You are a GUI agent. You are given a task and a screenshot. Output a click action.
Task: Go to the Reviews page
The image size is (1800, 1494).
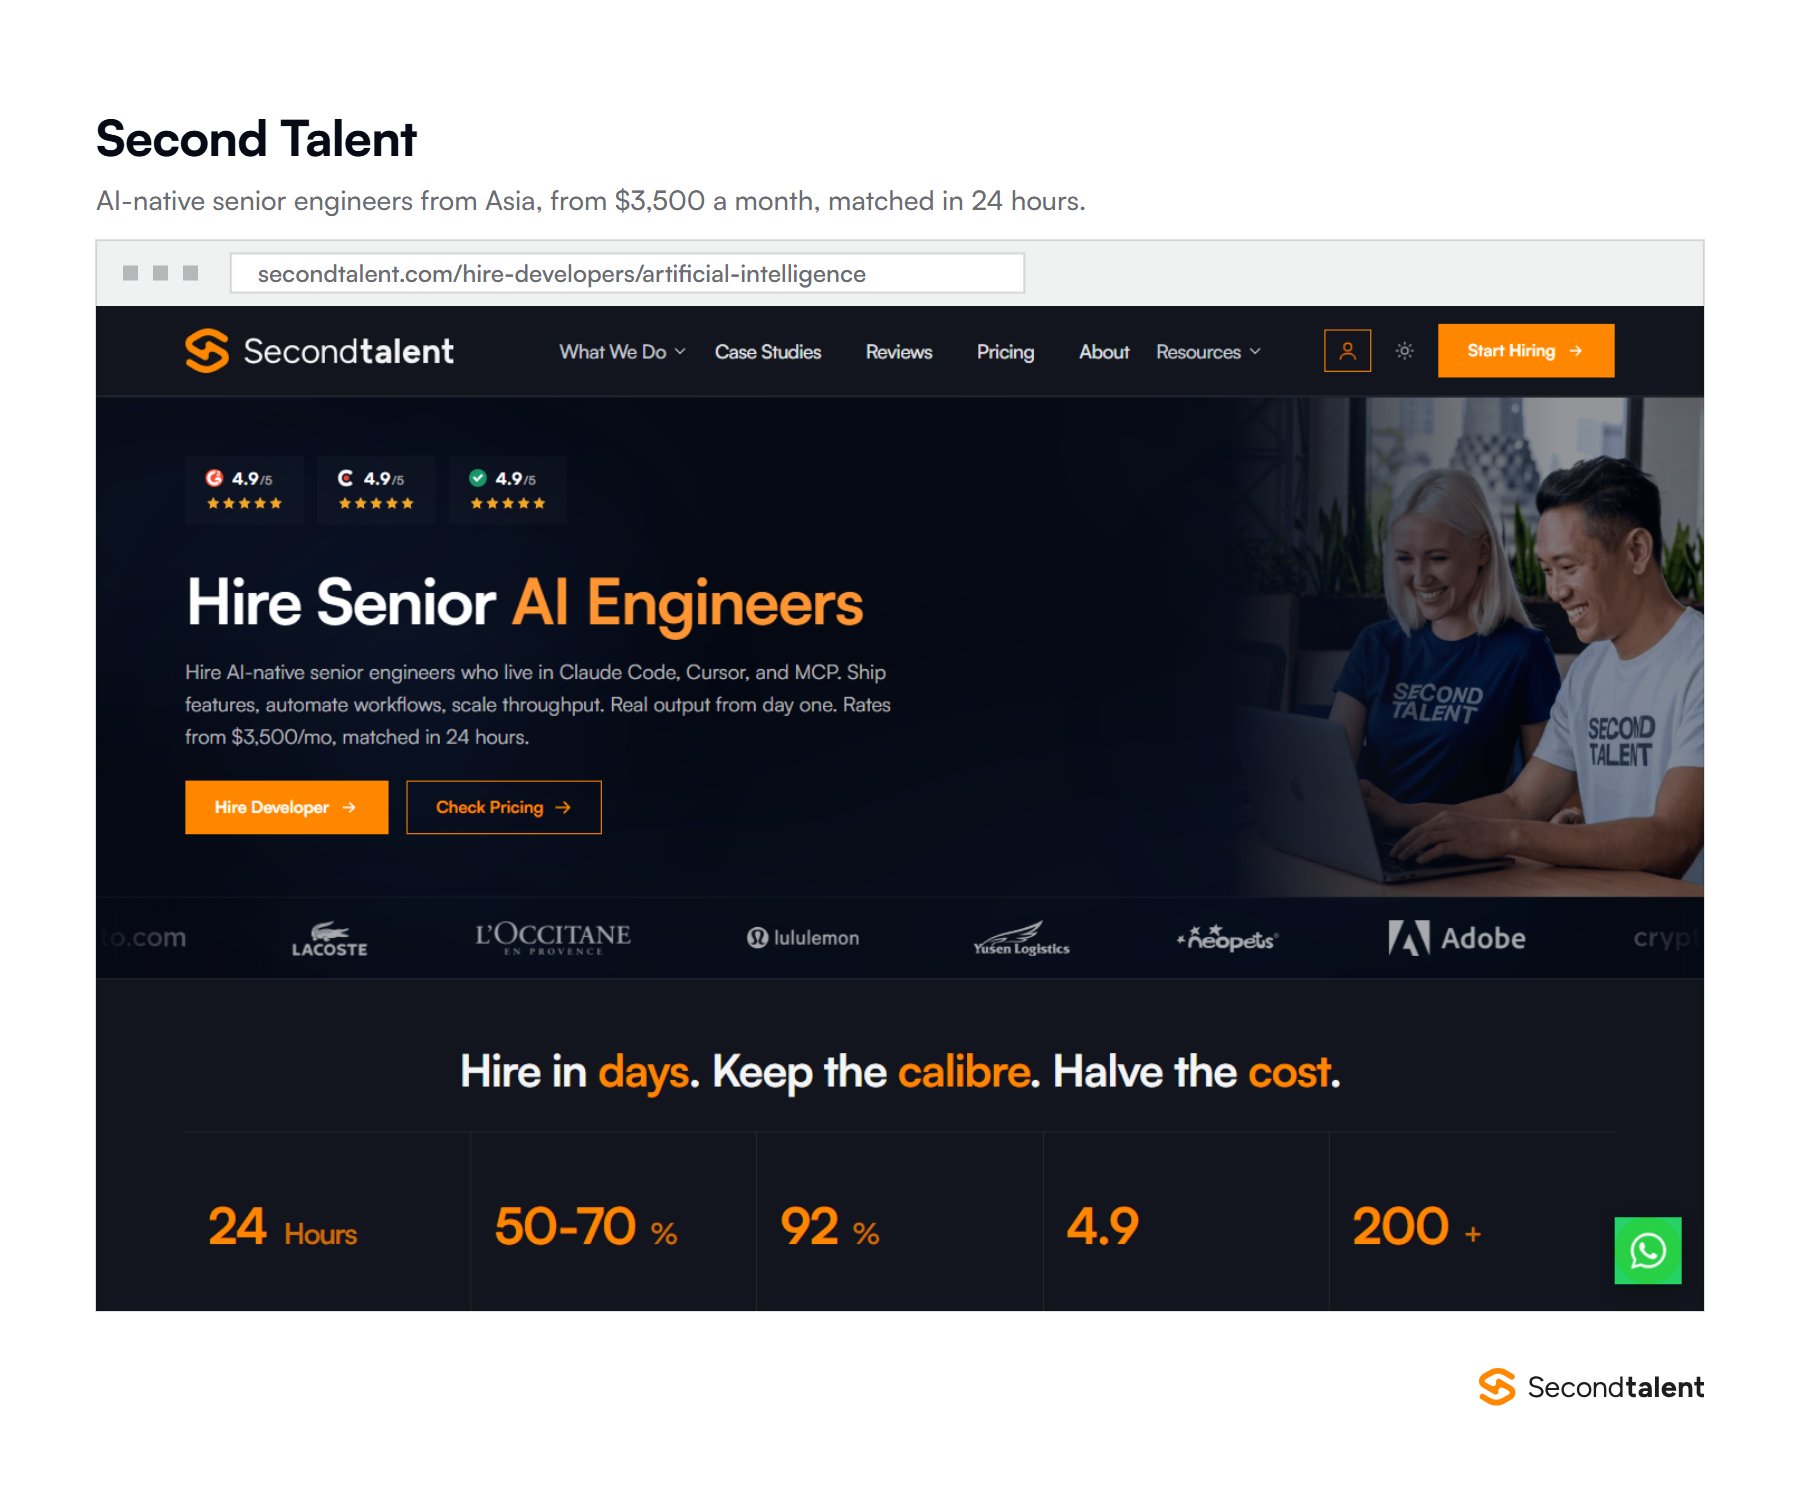899,352
